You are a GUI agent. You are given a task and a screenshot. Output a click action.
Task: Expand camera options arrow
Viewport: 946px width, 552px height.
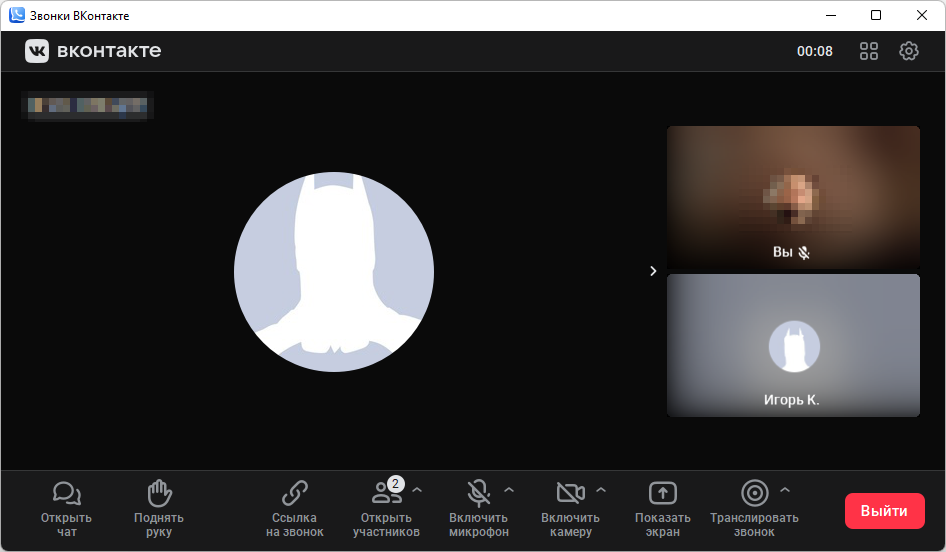(x=601, y=490)
